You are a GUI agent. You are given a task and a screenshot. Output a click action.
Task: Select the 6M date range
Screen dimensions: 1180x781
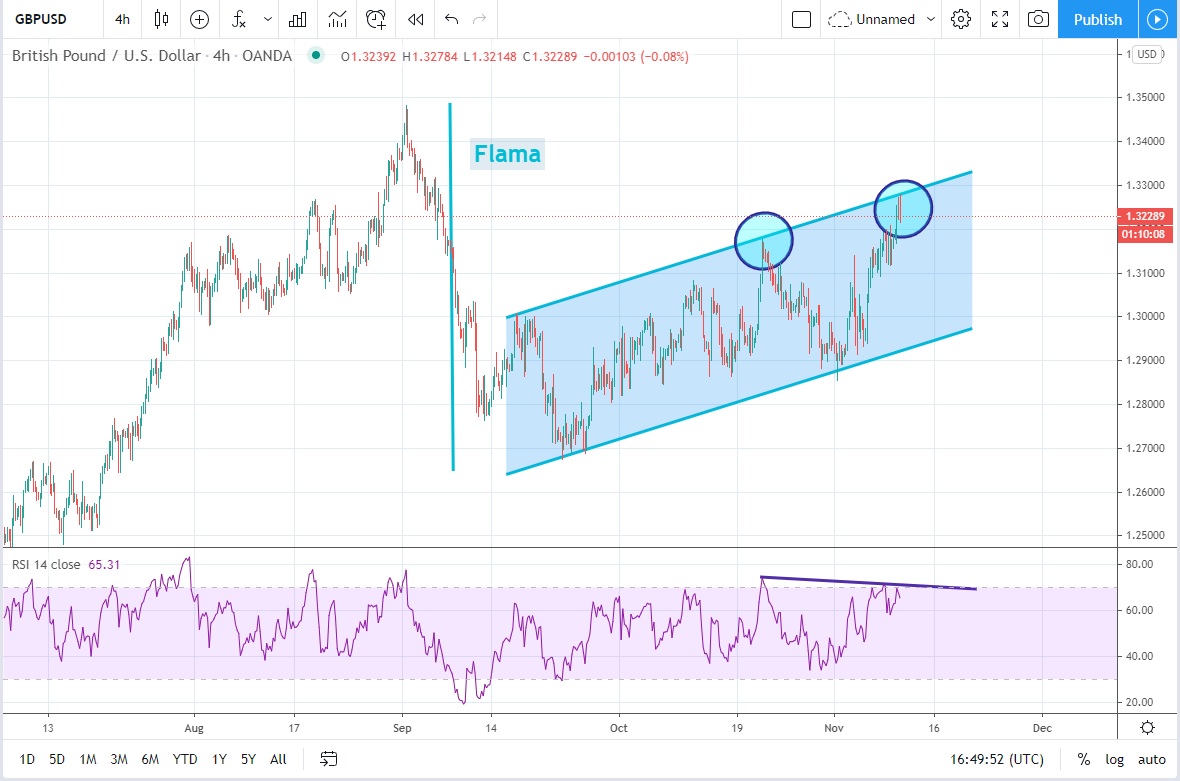pyautogui.click(x=151, y=759)
